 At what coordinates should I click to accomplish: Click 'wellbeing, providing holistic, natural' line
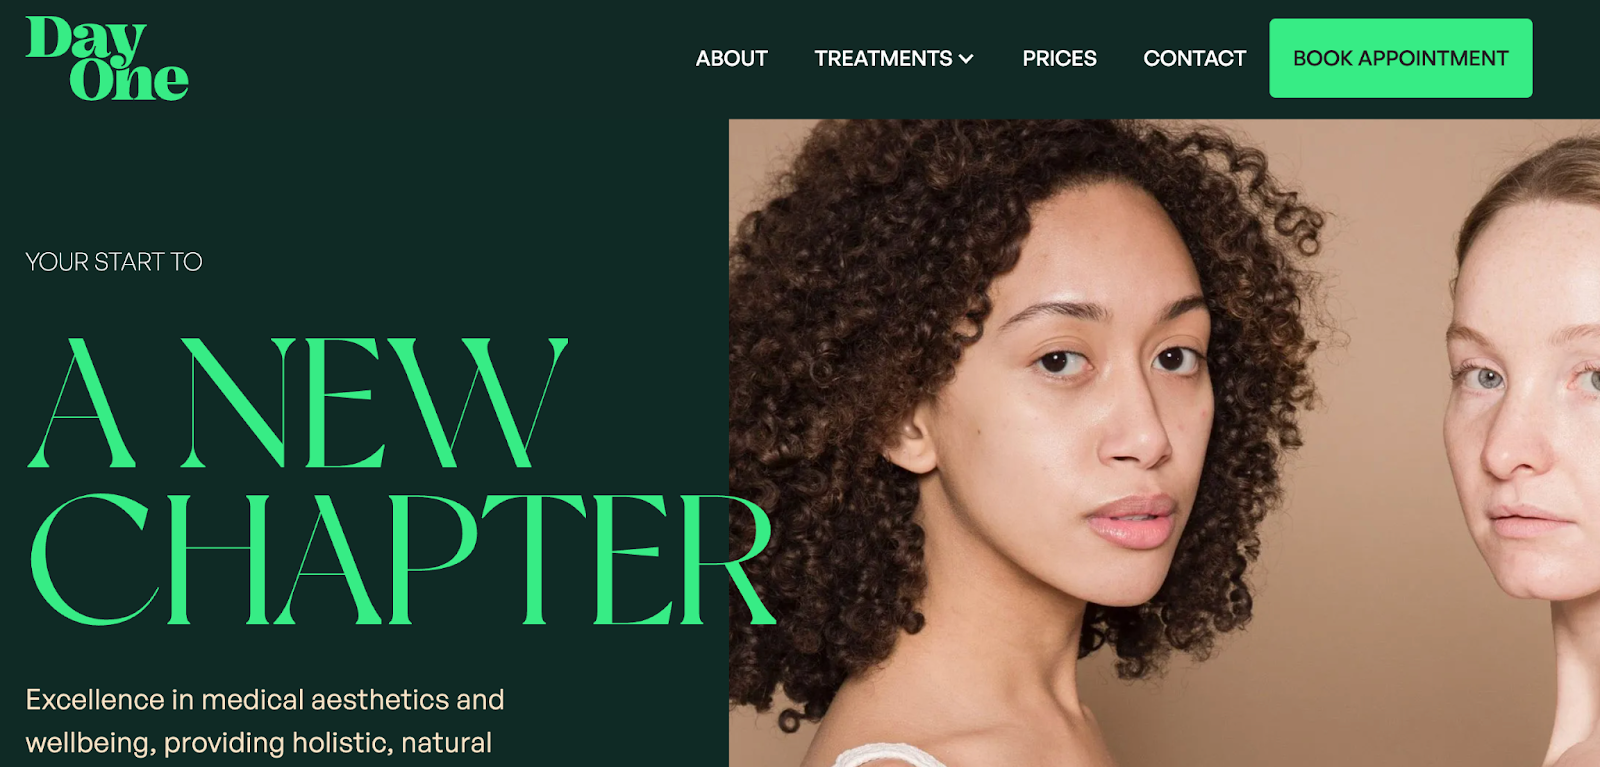[x=259, y=742]
